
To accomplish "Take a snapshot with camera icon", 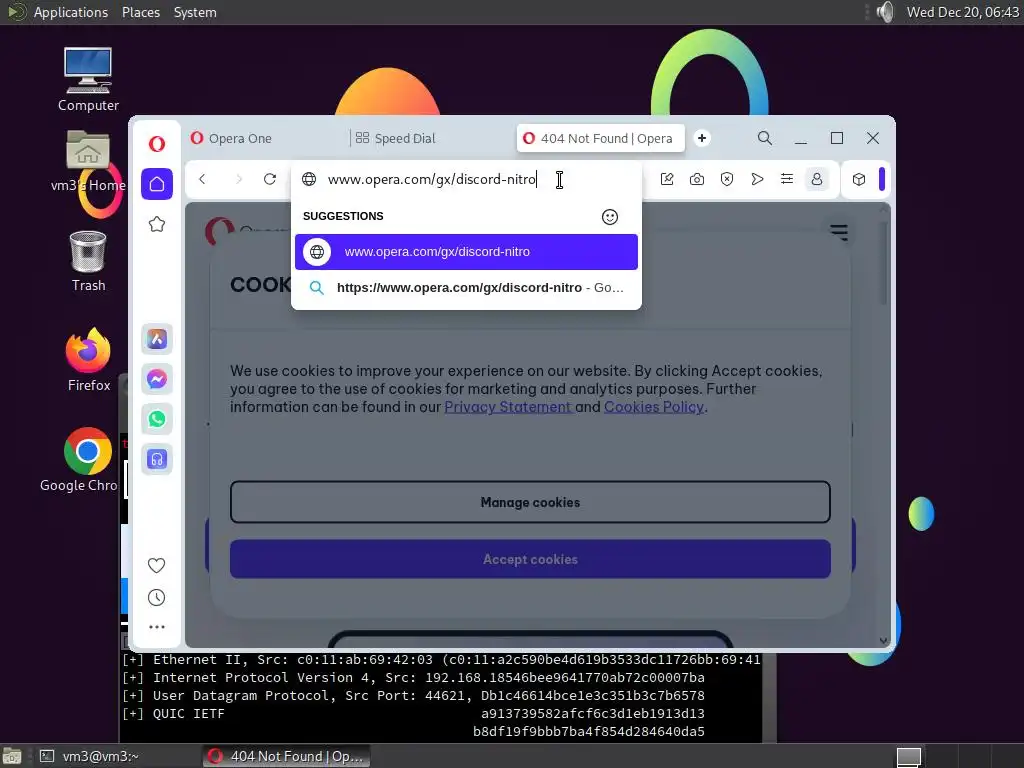I will tap(697, 179).
